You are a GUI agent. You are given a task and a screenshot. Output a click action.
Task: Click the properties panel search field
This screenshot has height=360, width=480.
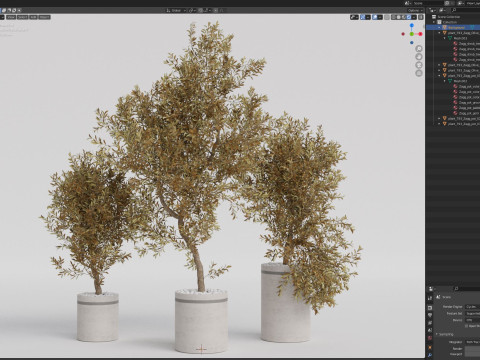pos(467,289)
